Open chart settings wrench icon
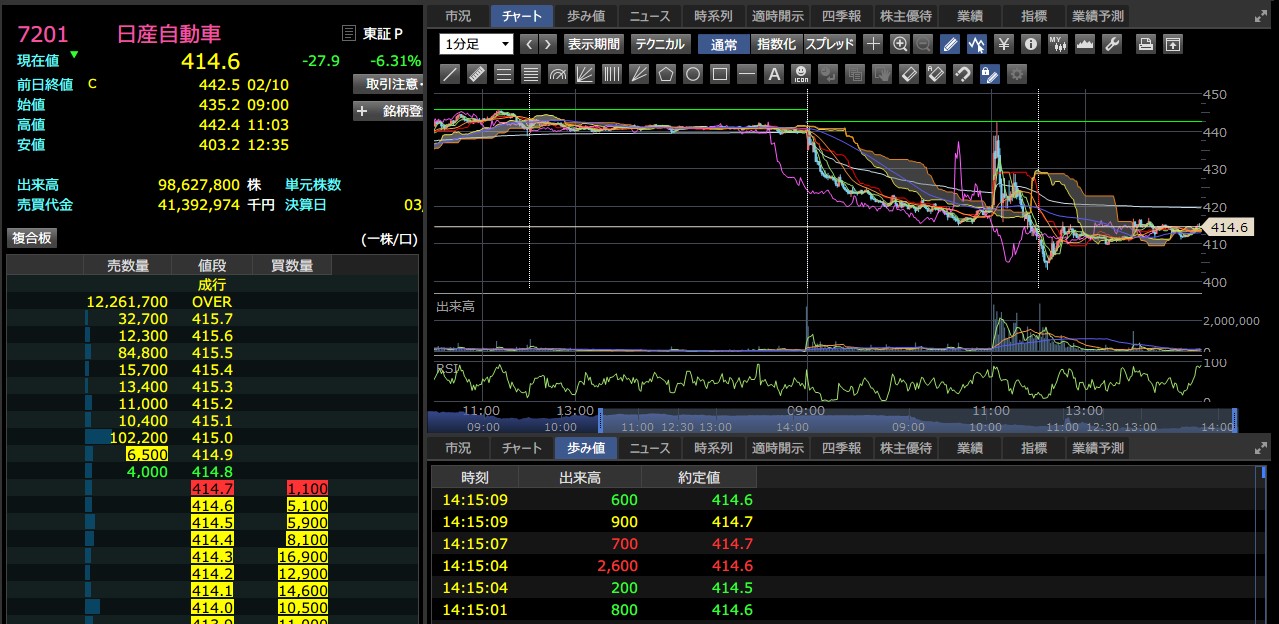The width and height of the screenshot is (1279, 624). point(1112,44)
